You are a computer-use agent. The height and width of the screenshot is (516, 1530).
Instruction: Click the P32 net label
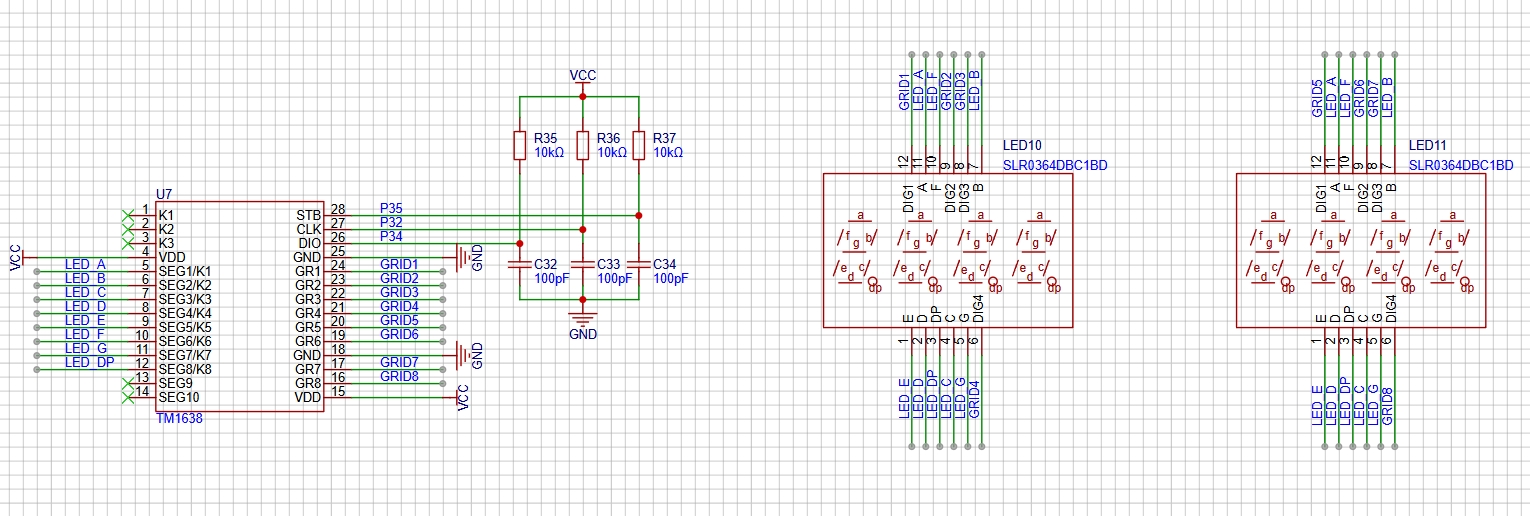click(x=391, y=222)
